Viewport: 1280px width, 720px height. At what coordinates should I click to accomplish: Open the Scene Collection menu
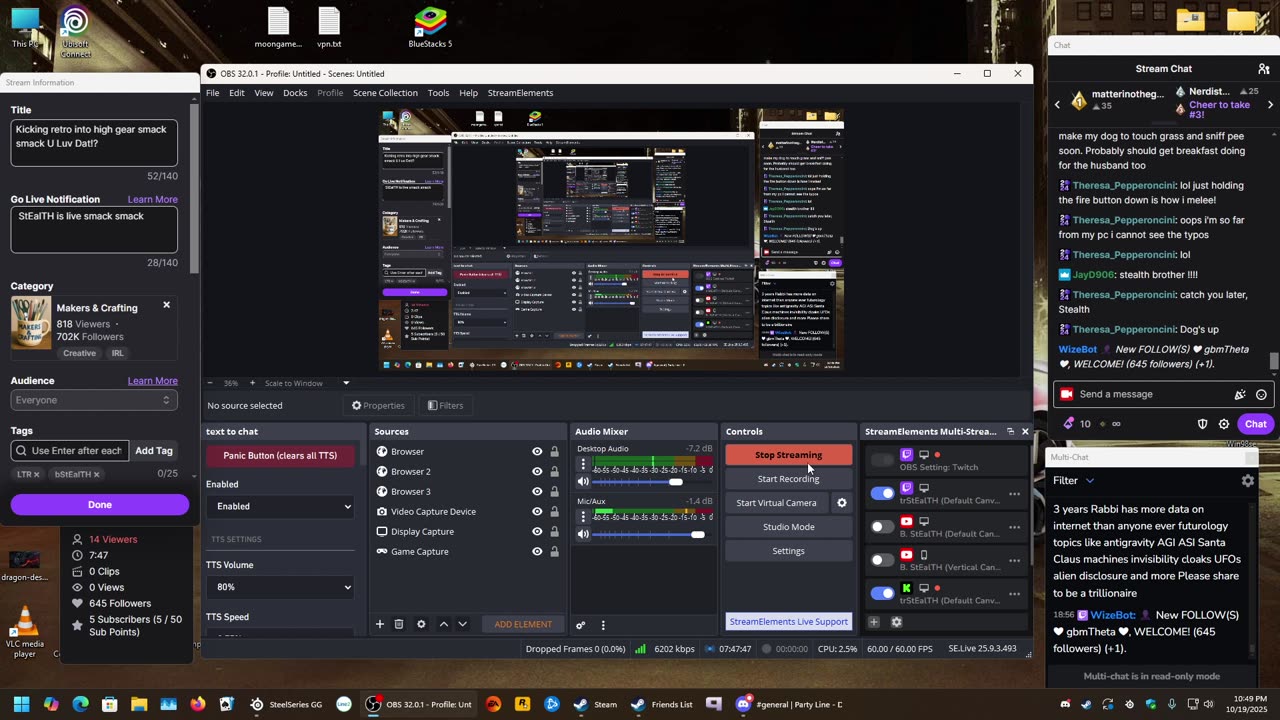tap(385, 93)
